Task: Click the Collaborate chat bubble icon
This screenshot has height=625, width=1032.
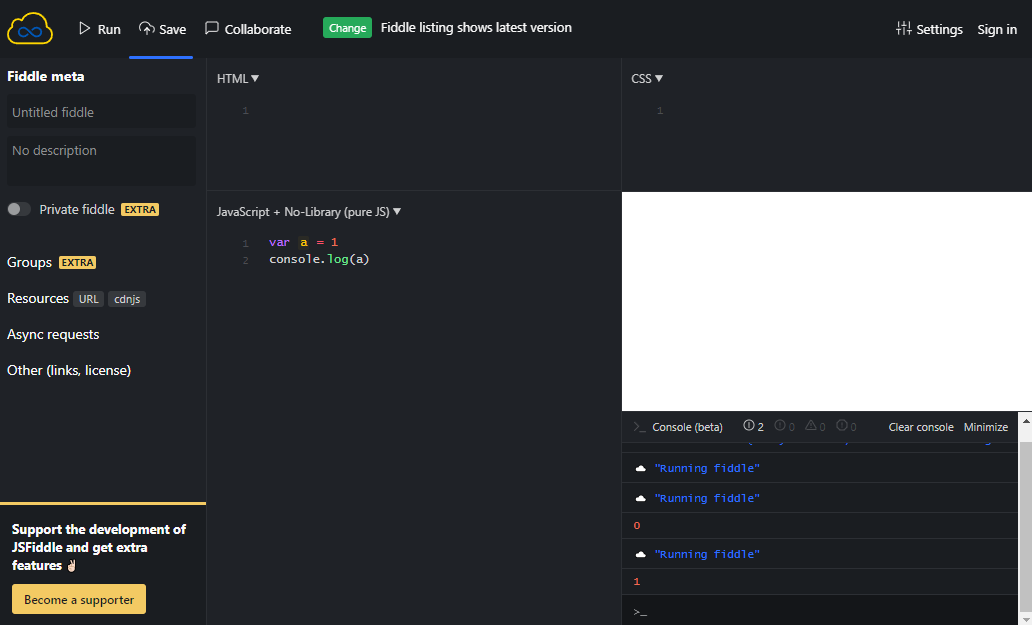Action: [211, 28]
